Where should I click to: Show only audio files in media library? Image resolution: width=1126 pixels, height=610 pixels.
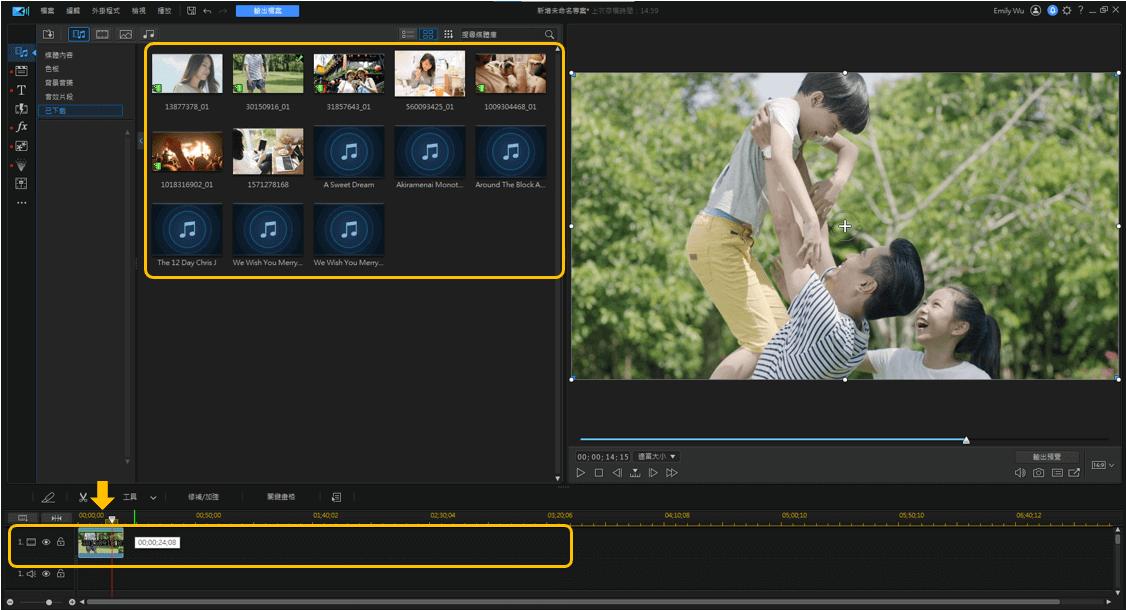149,34
